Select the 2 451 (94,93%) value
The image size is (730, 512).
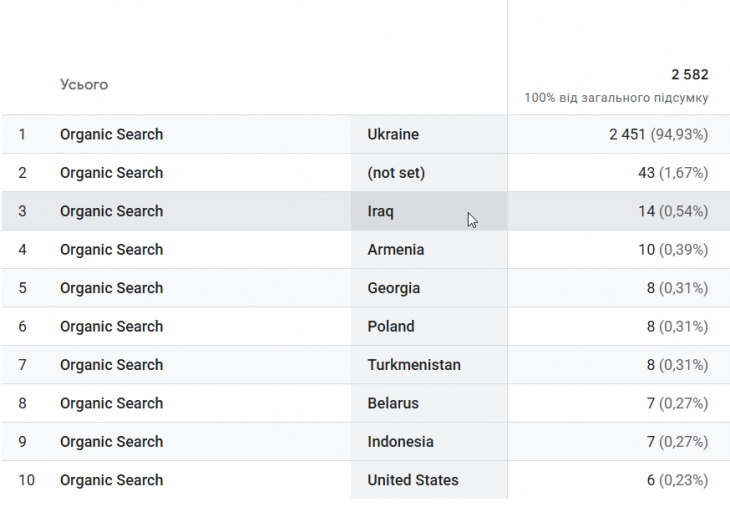tap(659, 135)
